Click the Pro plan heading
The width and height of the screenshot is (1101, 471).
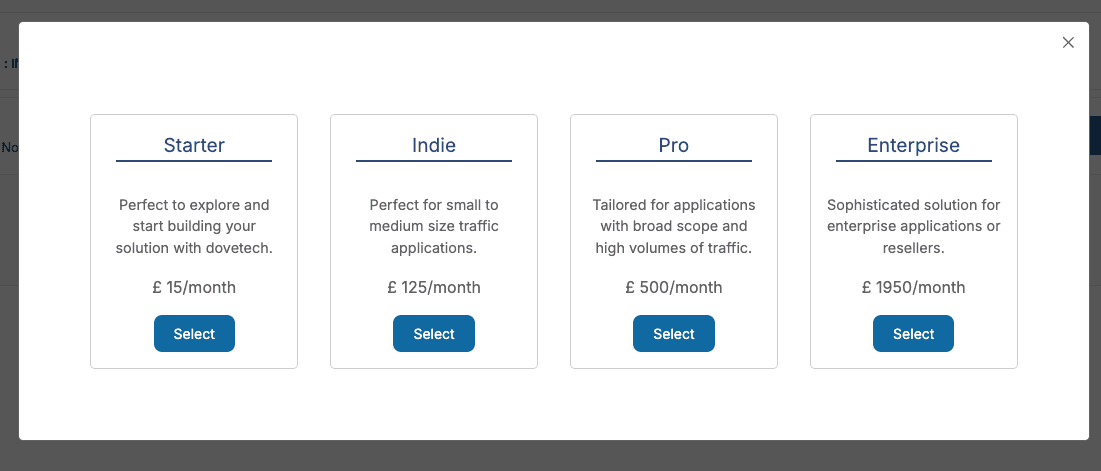(x=674, y=145)
